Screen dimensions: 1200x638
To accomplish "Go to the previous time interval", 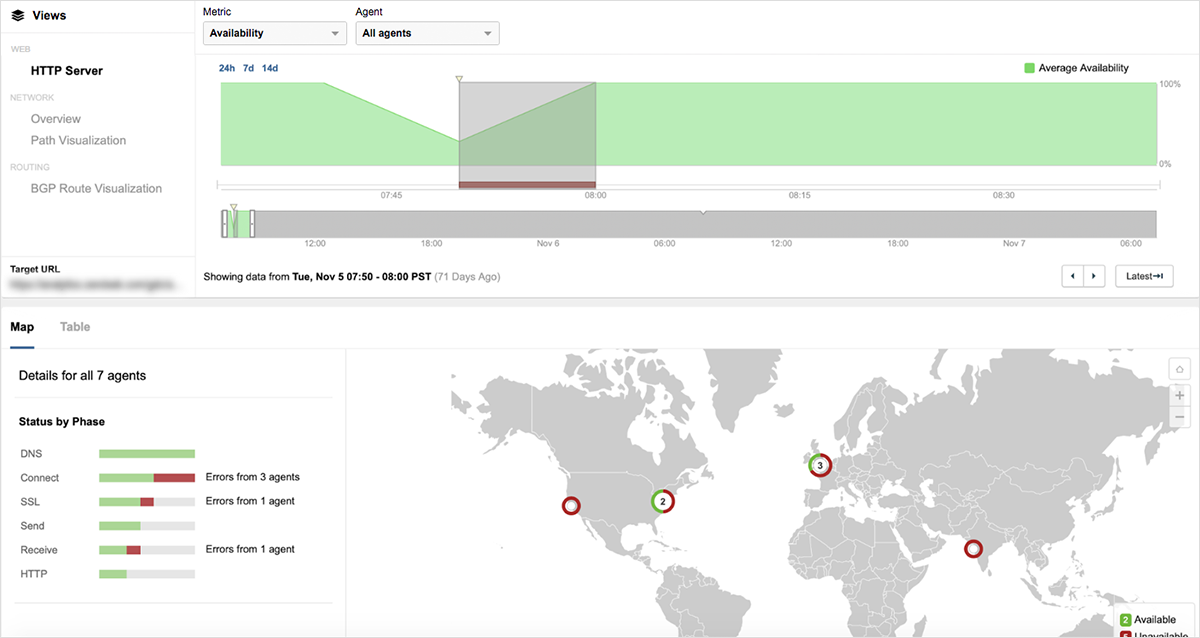I will pyautogui.click(x=1072, y=276).
